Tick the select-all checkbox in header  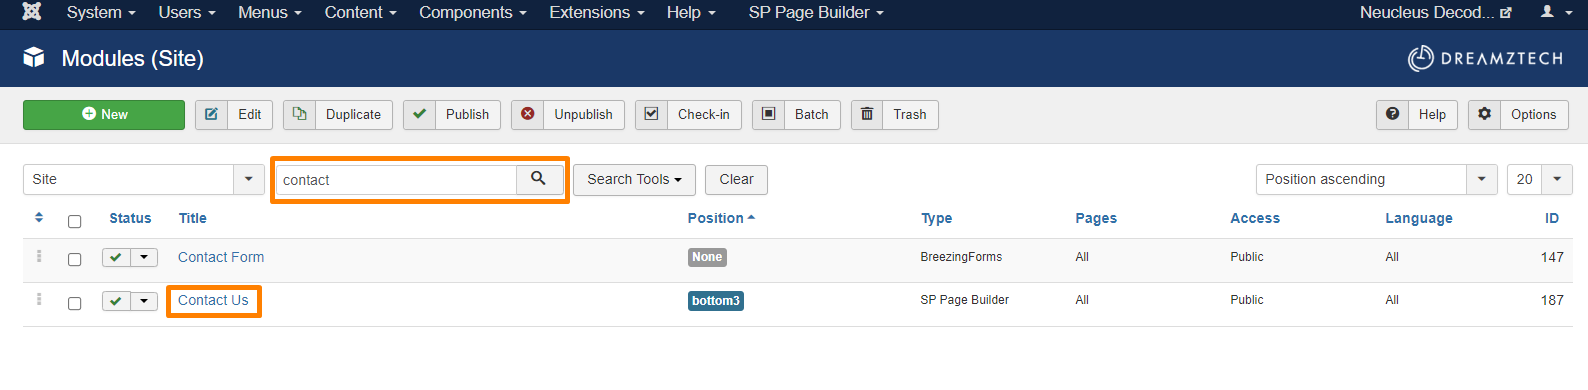point(74,221)
